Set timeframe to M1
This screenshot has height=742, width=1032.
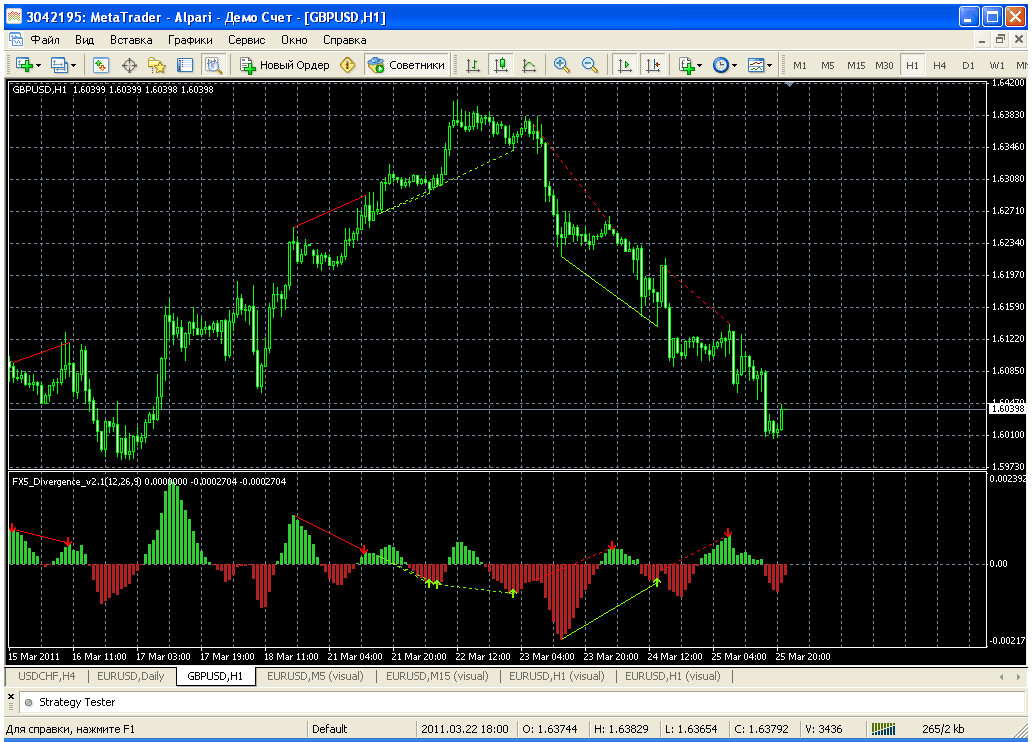click(800, 65)
